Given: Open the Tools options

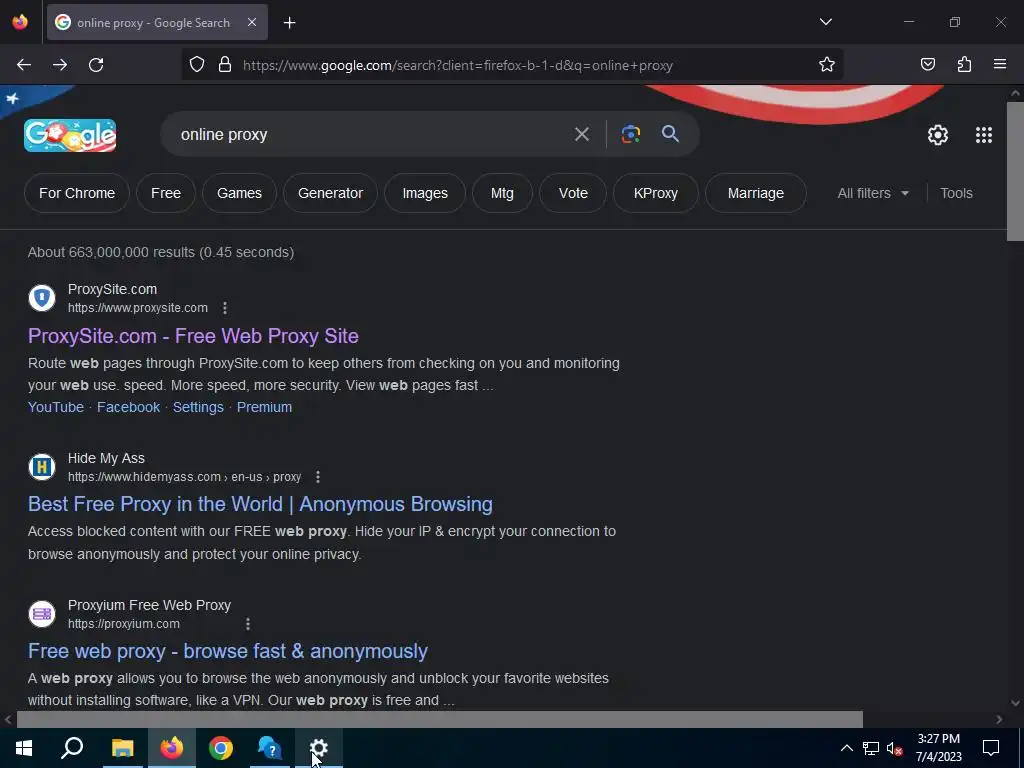Looking at the screenshot, I should pos(956,193).
